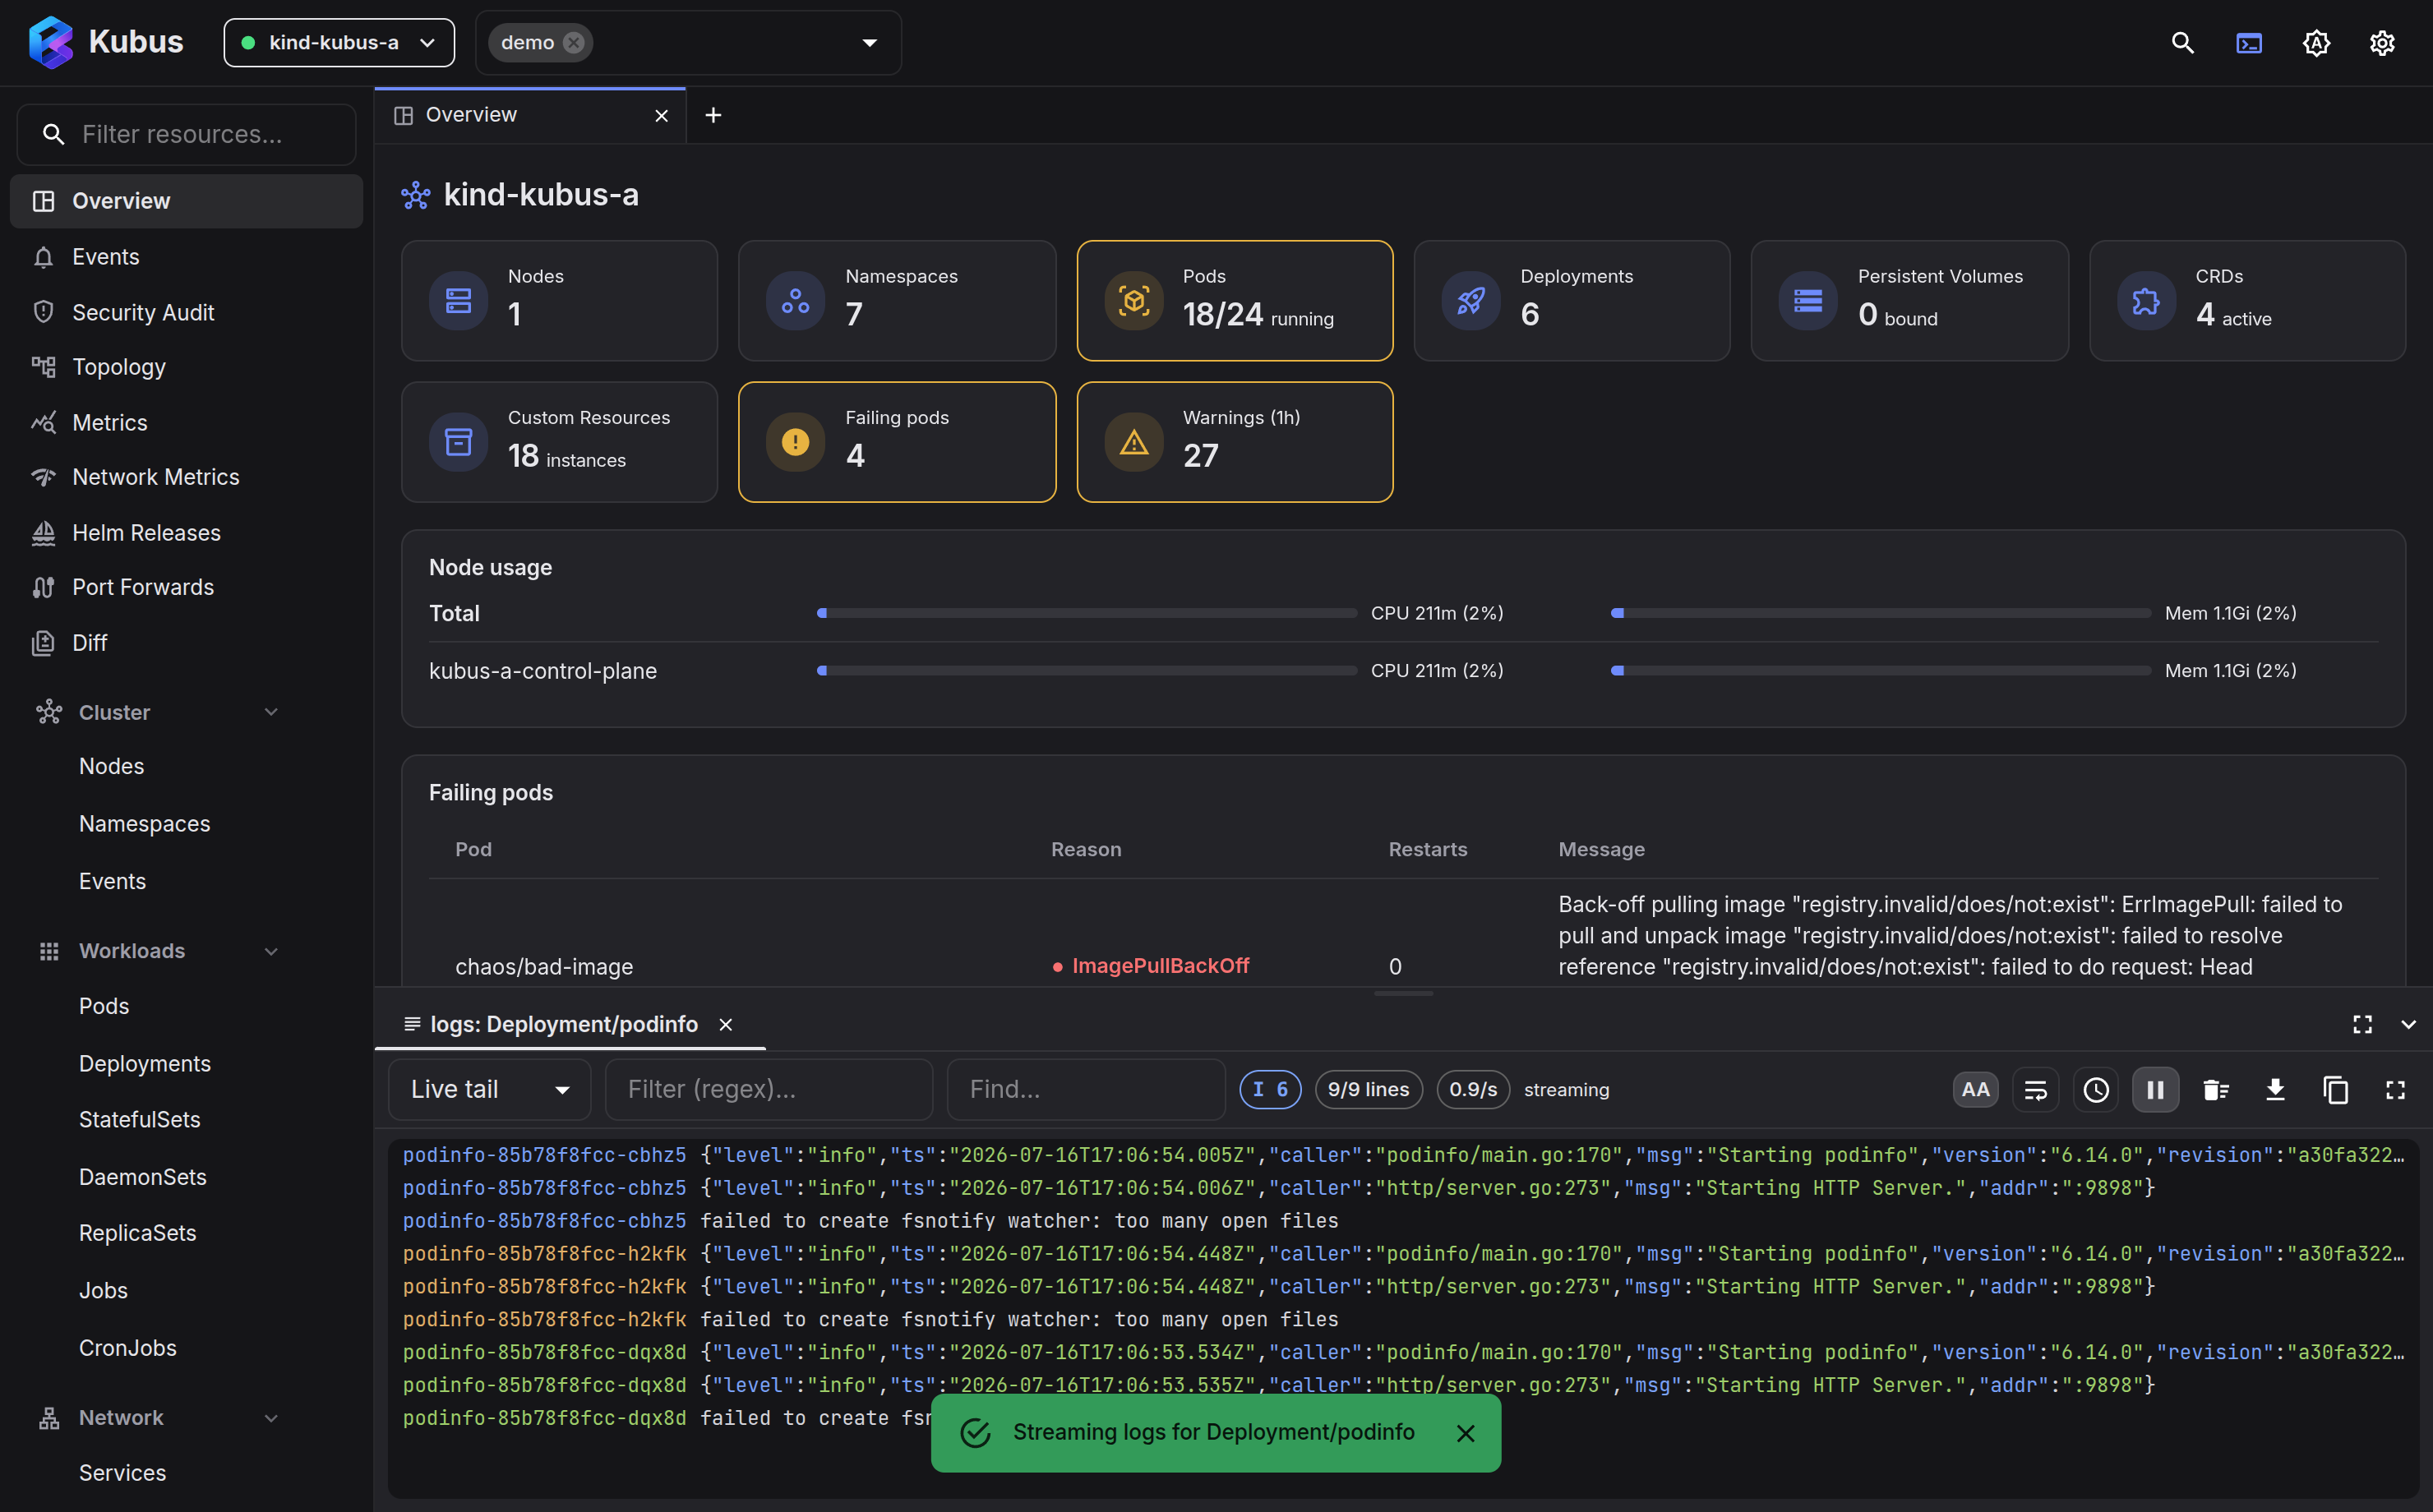This screenshot has width=2433, height=1512.
Task: Open the terminal icon in header
Action: 2249,43
